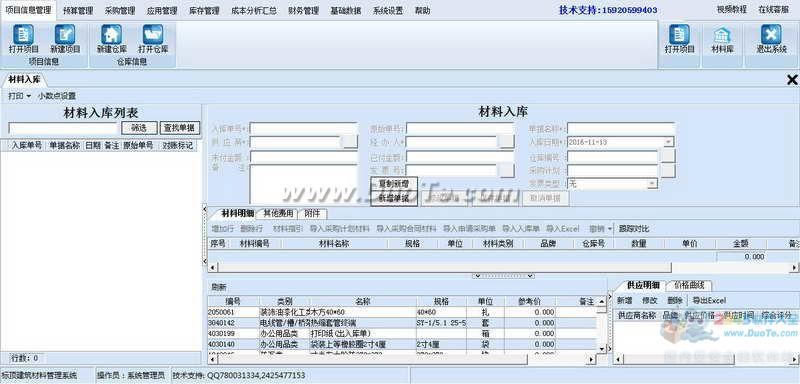The image size is (800, 384).
Task: Open the 材料库 icon at top right
Action: point(722,35)
